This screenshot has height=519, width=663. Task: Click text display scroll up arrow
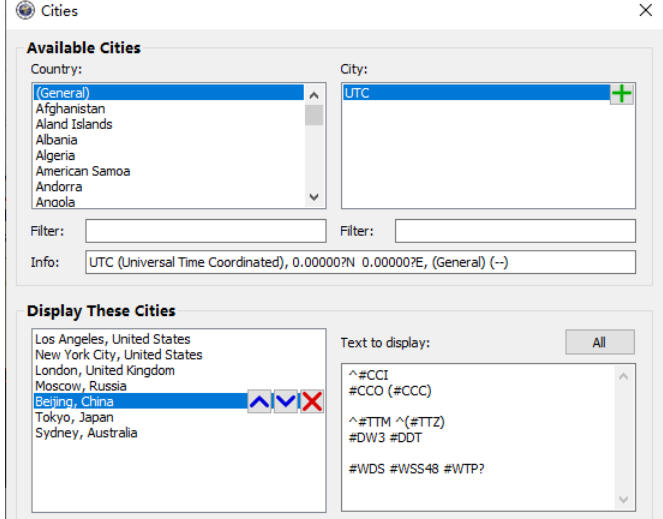(x=624, y=376)
